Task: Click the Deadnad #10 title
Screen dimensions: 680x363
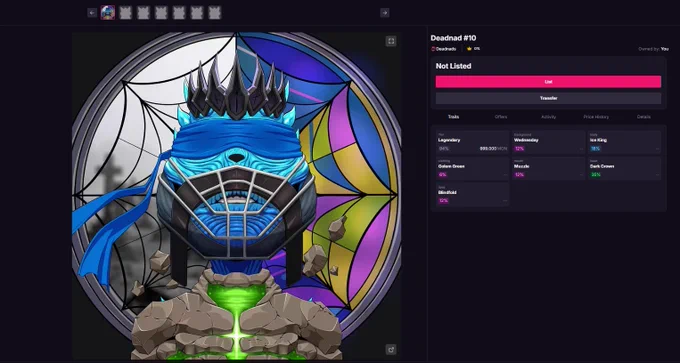Action: coord(453,38)
